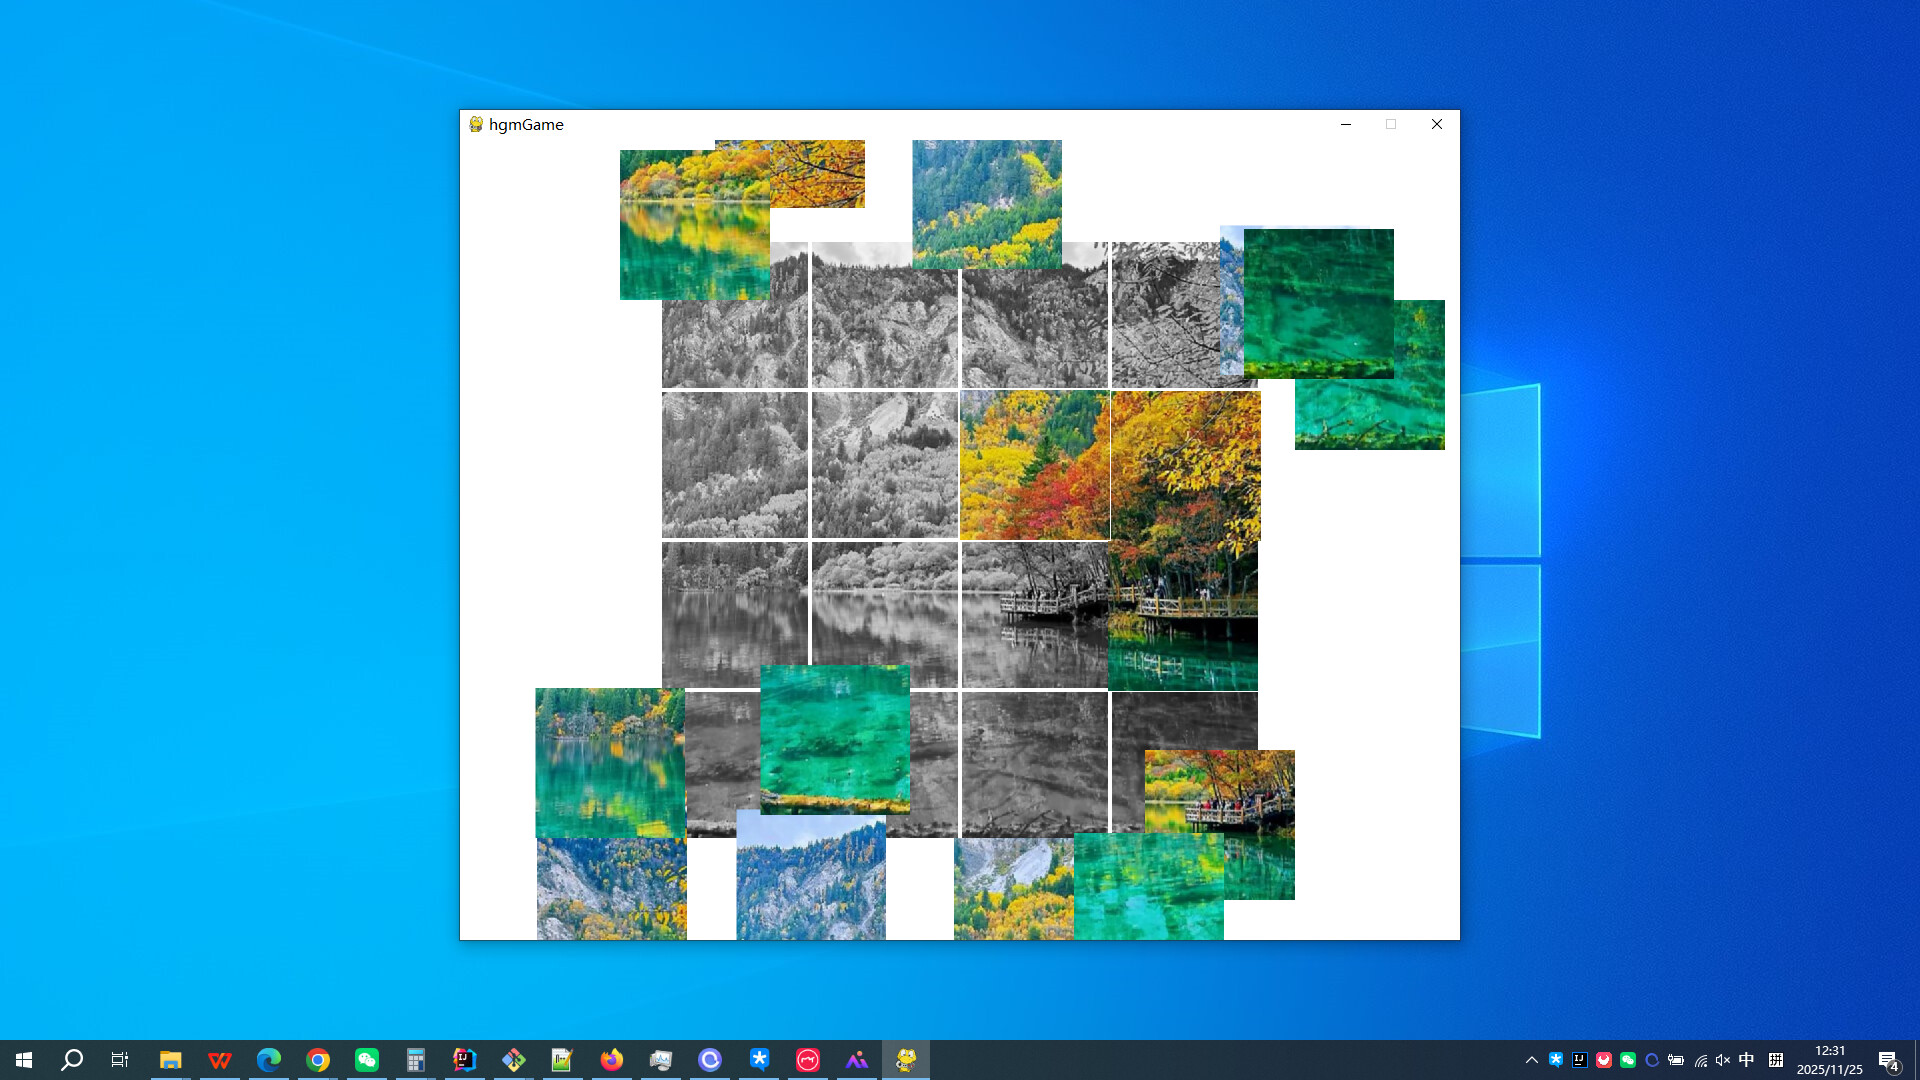The width and height of the screenshot is (1920, 1080).
Task: Open Windows Search from the taskbar
Action: tap(70, 1059)
